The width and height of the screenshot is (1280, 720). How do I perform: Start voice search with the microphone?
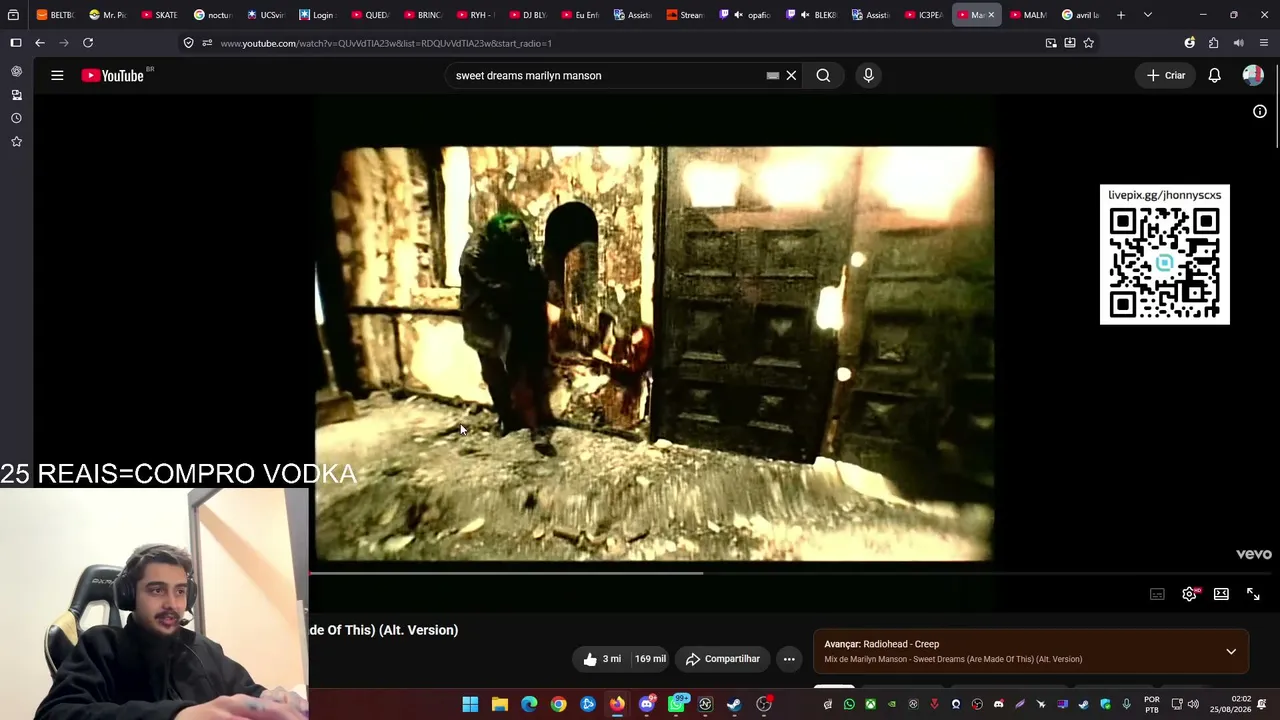pyautogui.click(x=868, y=75)
